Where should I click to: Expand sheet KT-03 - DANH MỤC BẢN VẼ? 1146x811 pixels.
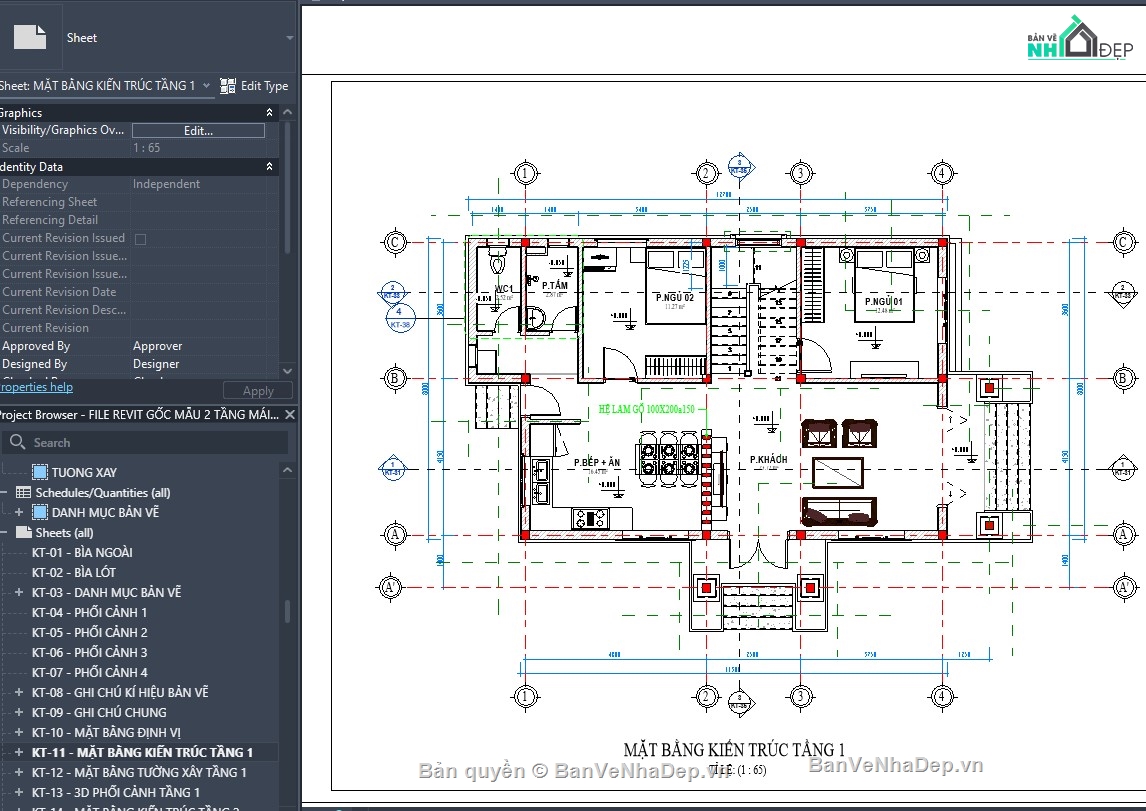(x=19, y=593)
